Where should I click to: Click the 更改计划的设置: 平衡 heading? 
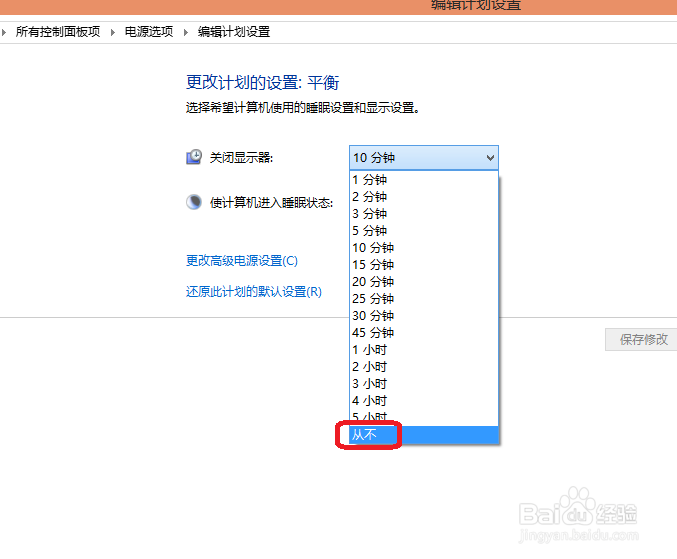263,82
